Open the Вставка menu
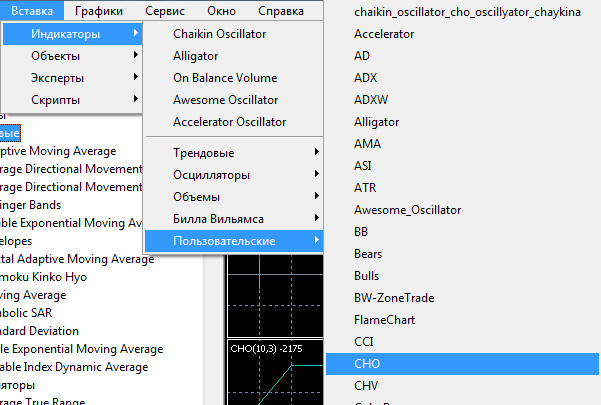The height and width of the screenshot is (405, 601). (x=32, y=10)
